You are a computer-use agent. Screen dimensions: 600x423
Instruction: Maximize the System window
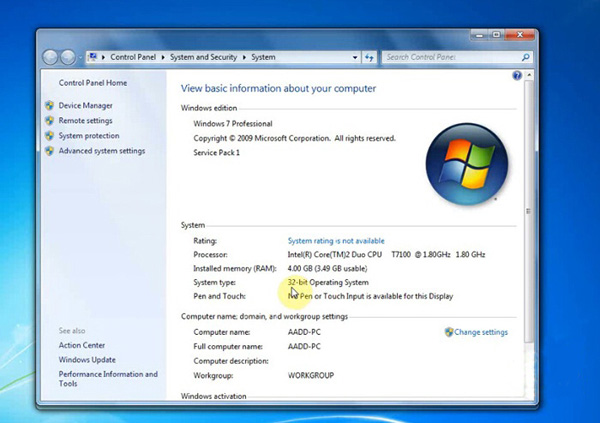coord(496,35)
